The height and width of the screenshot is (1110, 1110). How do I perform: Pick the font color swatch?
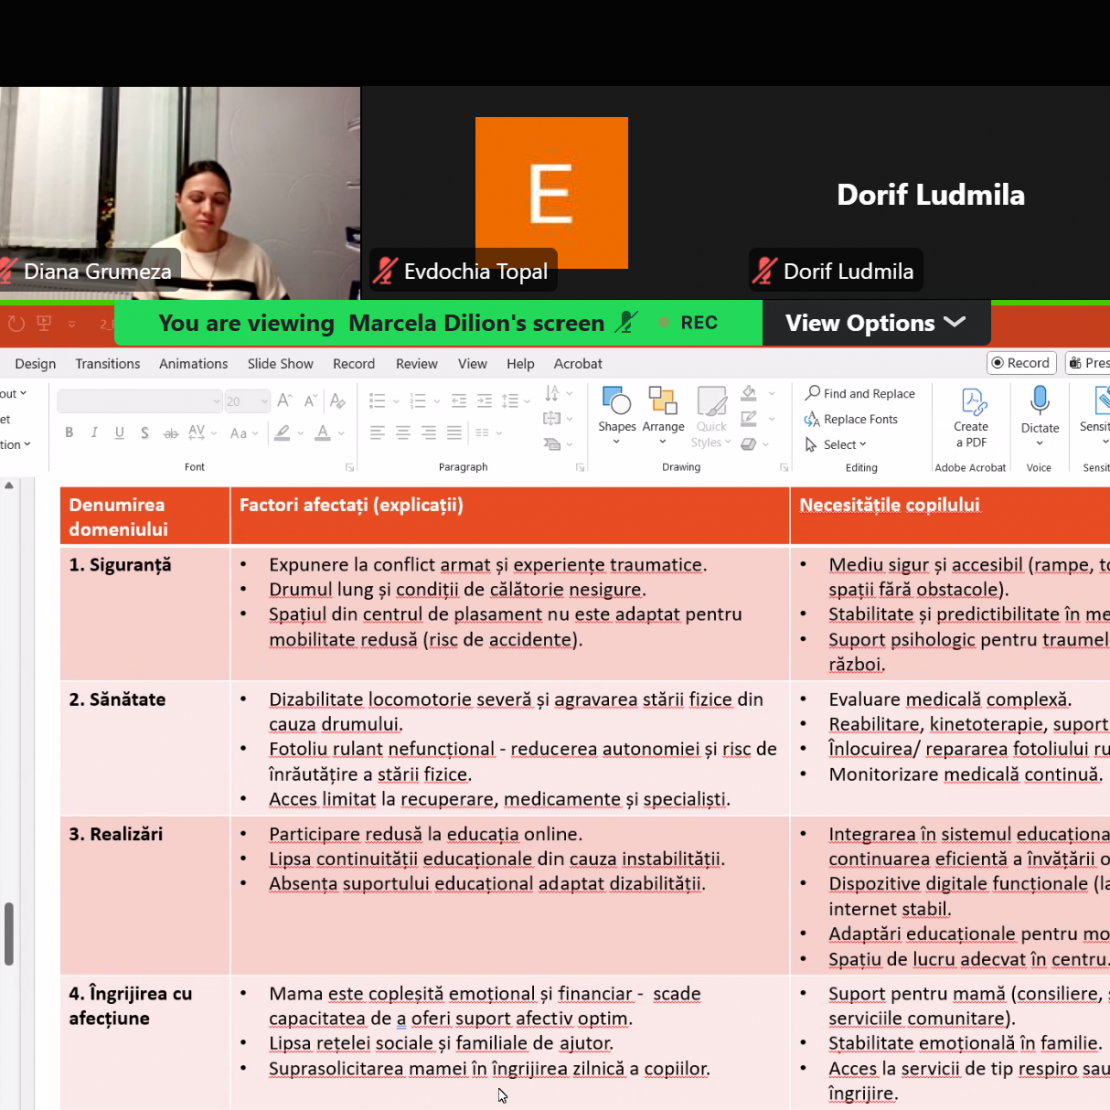pos(322,433)
